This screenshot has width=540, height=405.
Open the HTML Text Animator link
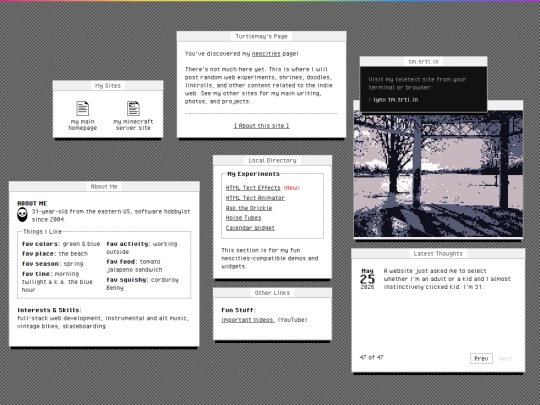(255, 198)
